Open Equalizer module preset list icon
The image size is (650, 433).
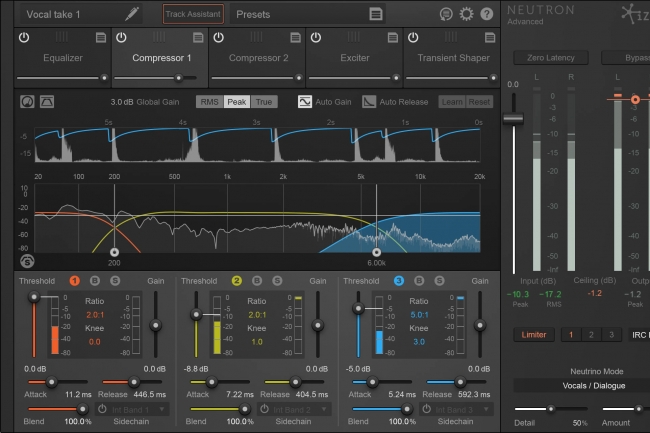point(101,38)
